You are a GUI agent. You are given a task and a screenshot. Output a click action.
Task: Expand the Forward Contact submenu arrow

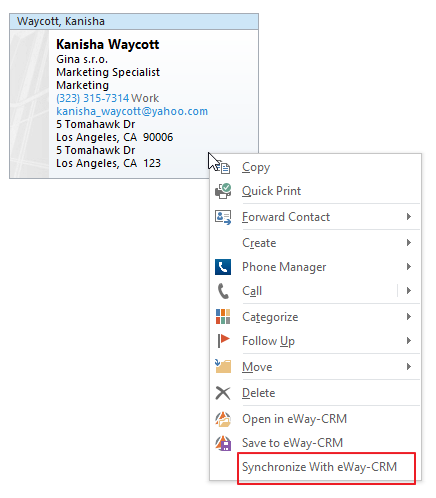(x=409, y=217)
